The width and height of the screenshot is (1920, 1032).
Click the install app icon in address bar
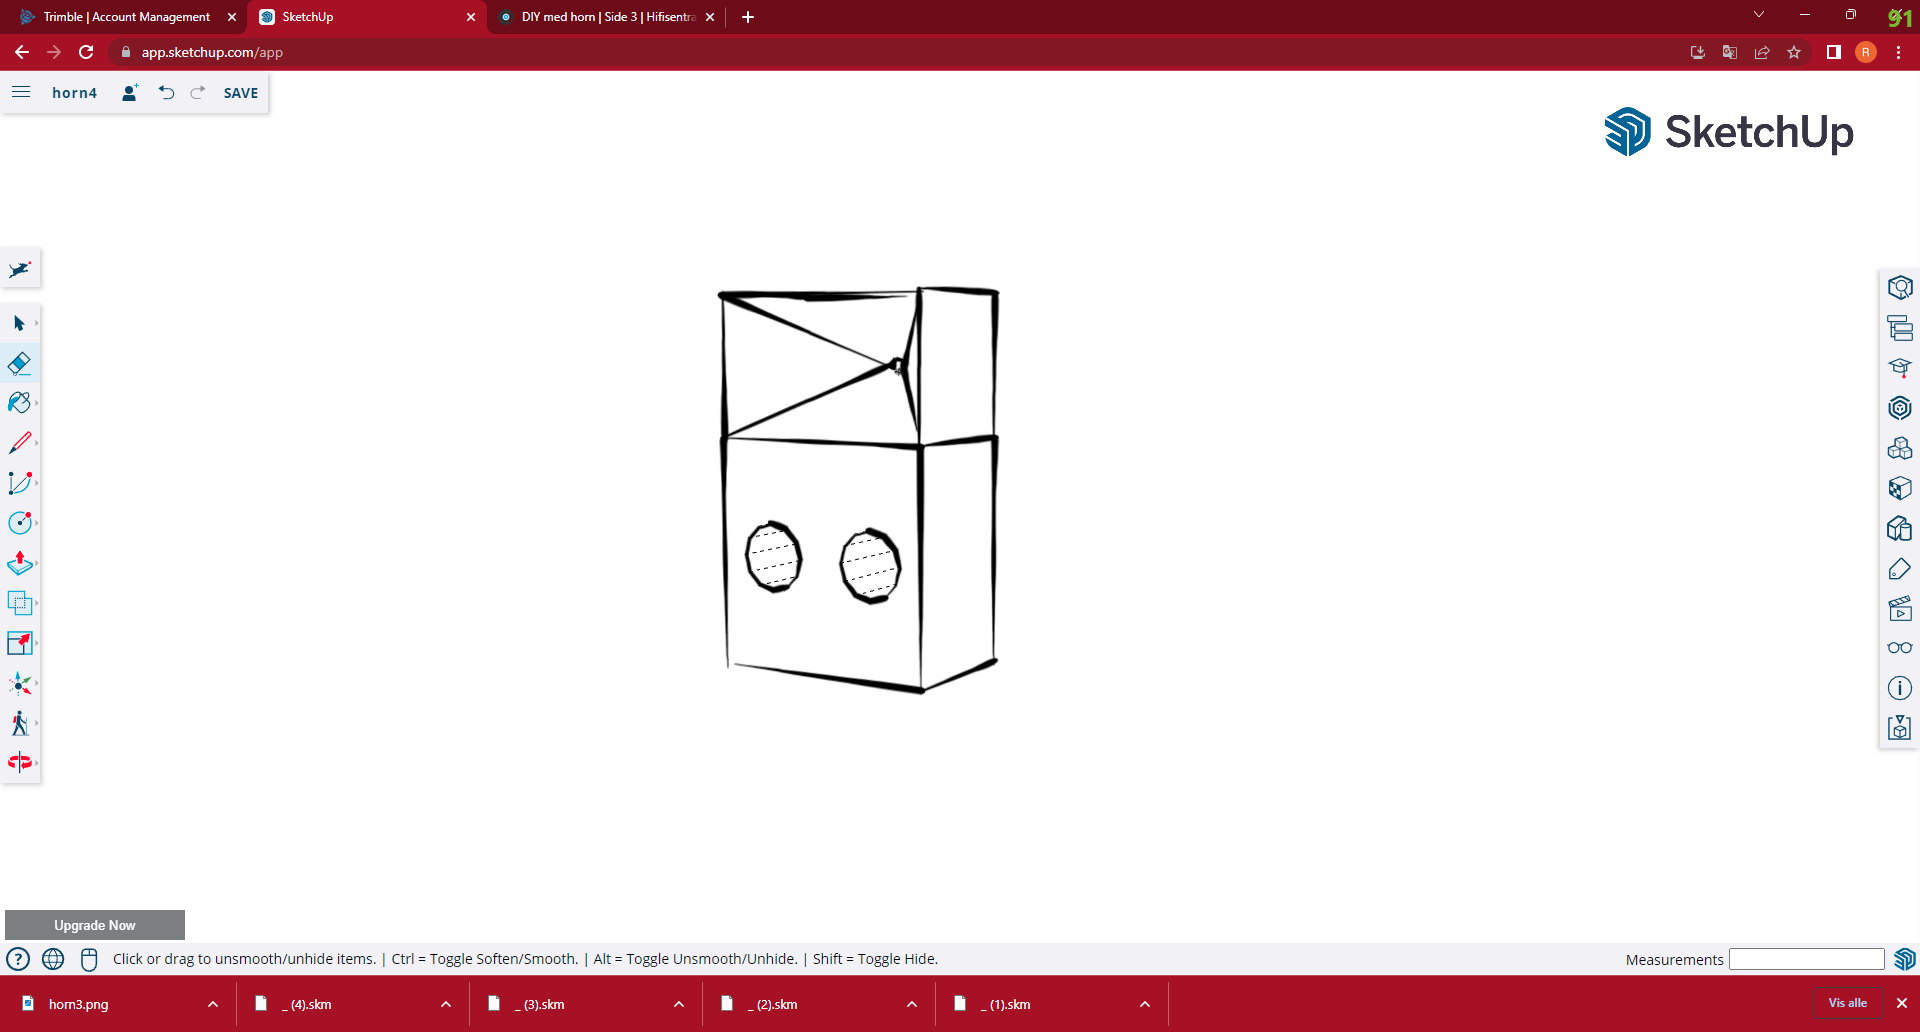1698,52
